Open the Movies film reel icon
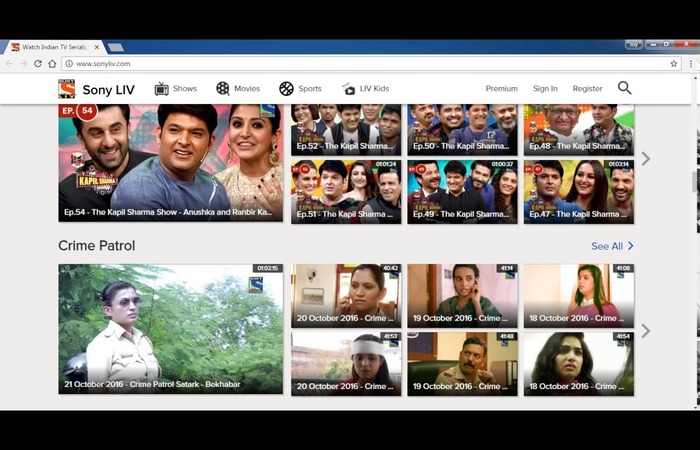 pyautogui.click(x=223, y=88)
